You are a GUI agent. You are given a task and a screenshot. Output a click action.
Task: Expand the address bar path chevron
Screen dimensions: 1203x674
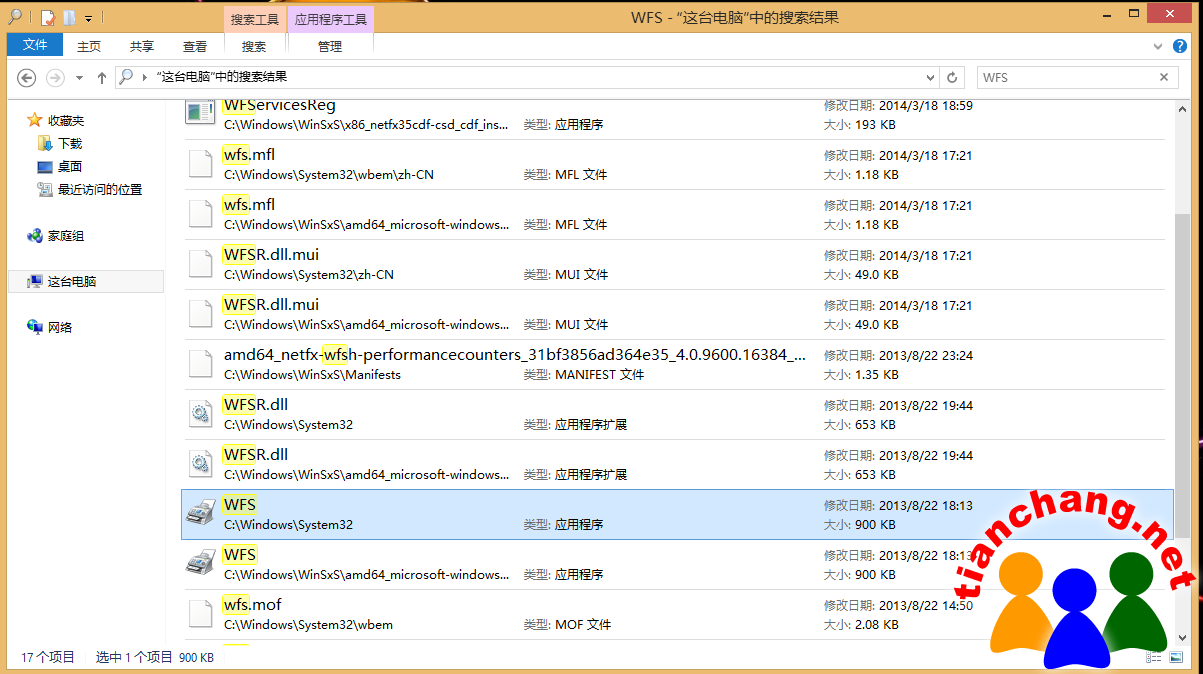(145, 77)
